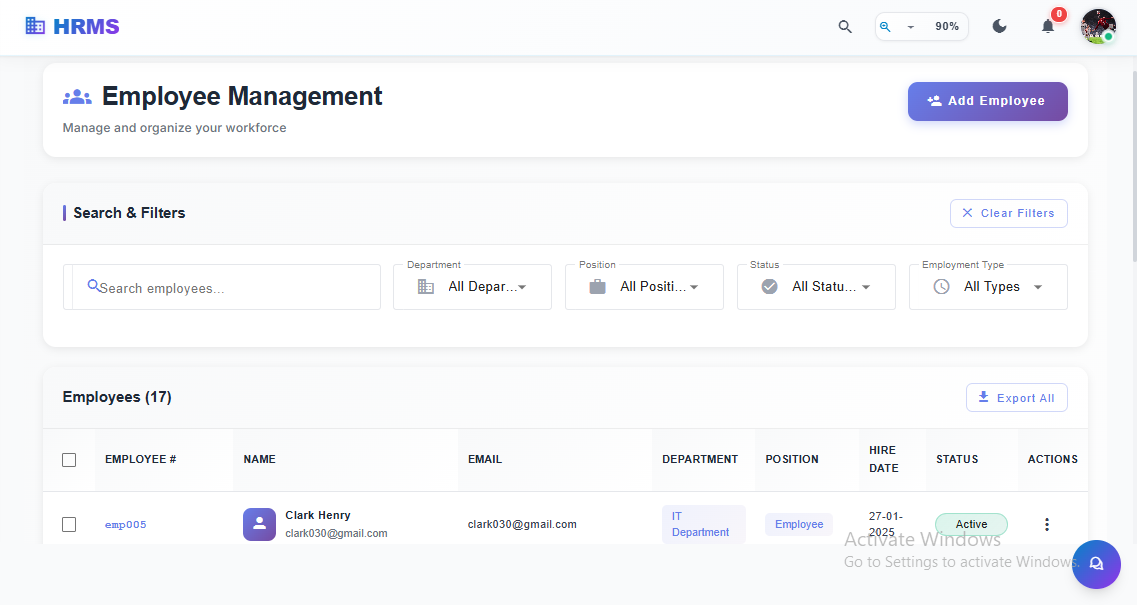
Task: Click the email cell clark030@gmail.com
Action: [x=522, y=524]
